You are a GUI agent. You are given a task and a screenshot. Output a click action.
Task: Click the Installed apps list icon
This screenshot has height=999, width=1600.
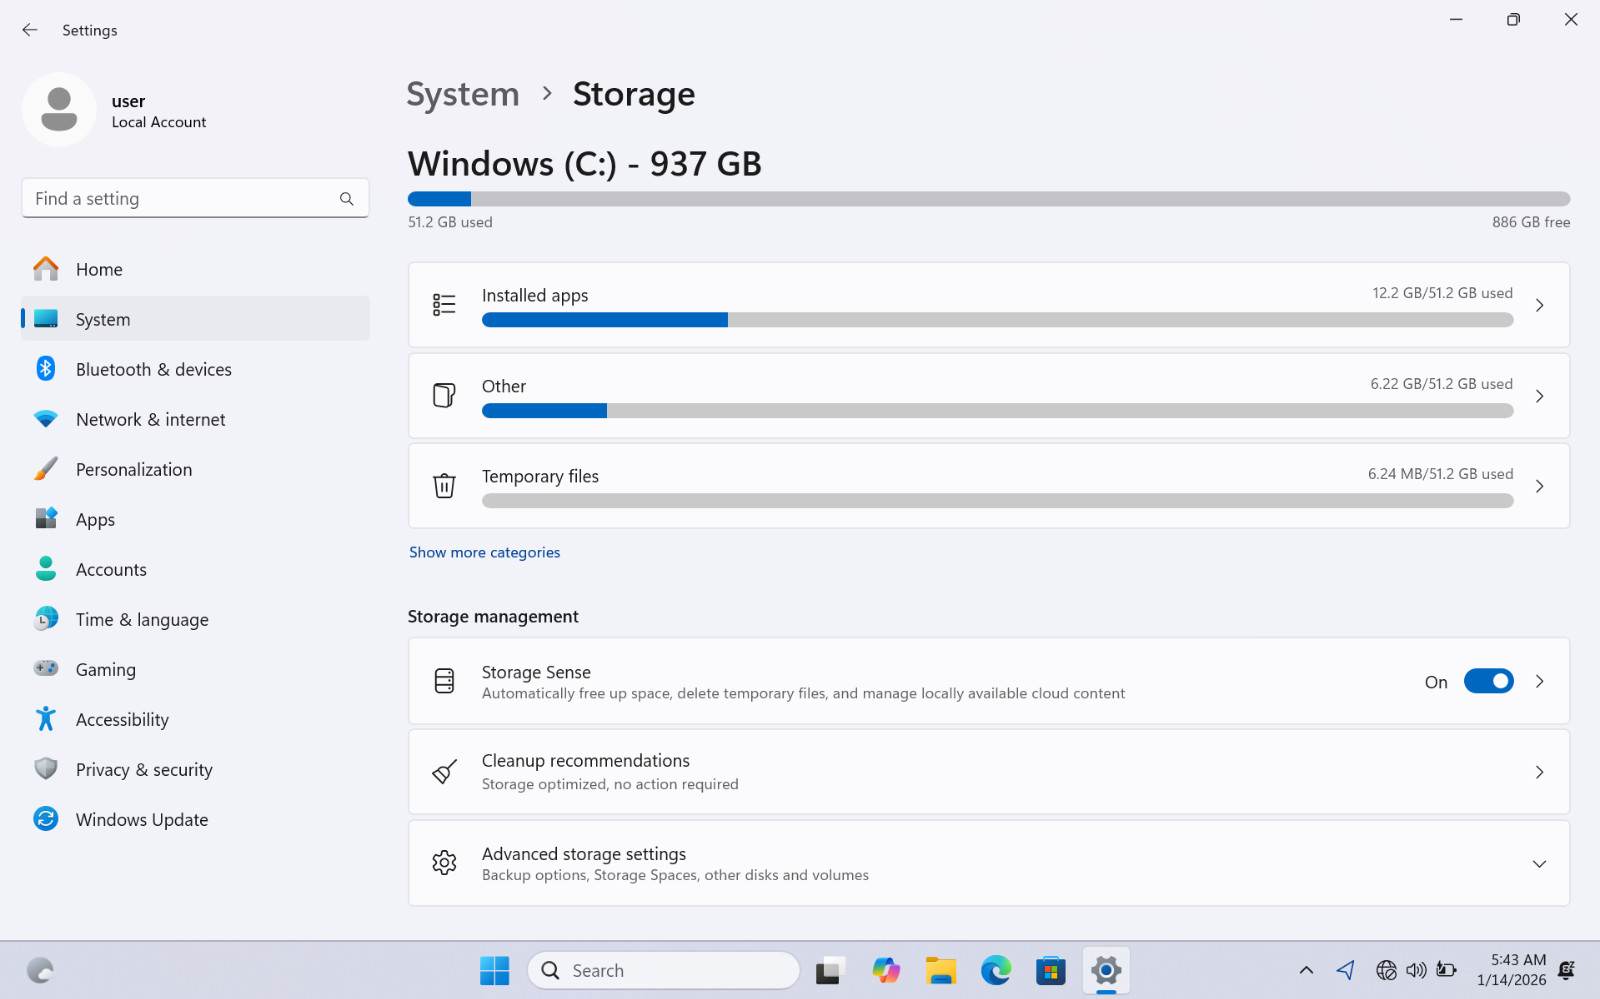tap(444, 304)
